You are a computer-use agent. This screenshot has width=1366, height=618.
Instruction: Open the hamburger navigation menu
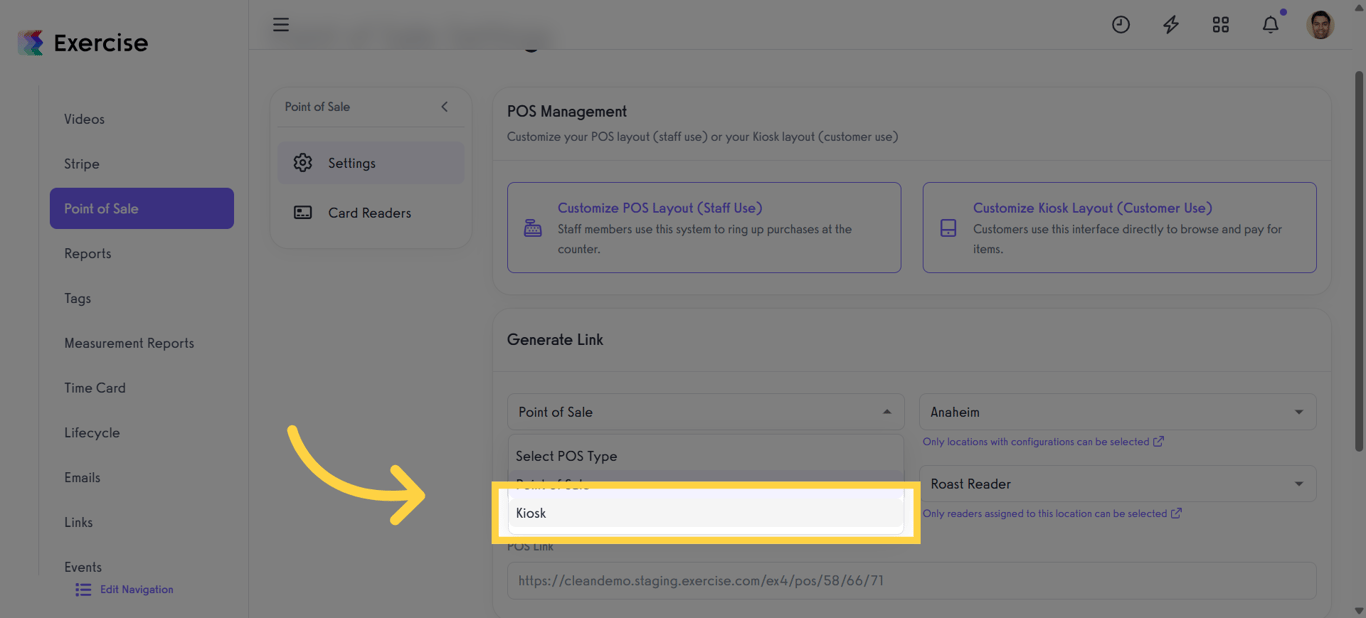[281, 25]
